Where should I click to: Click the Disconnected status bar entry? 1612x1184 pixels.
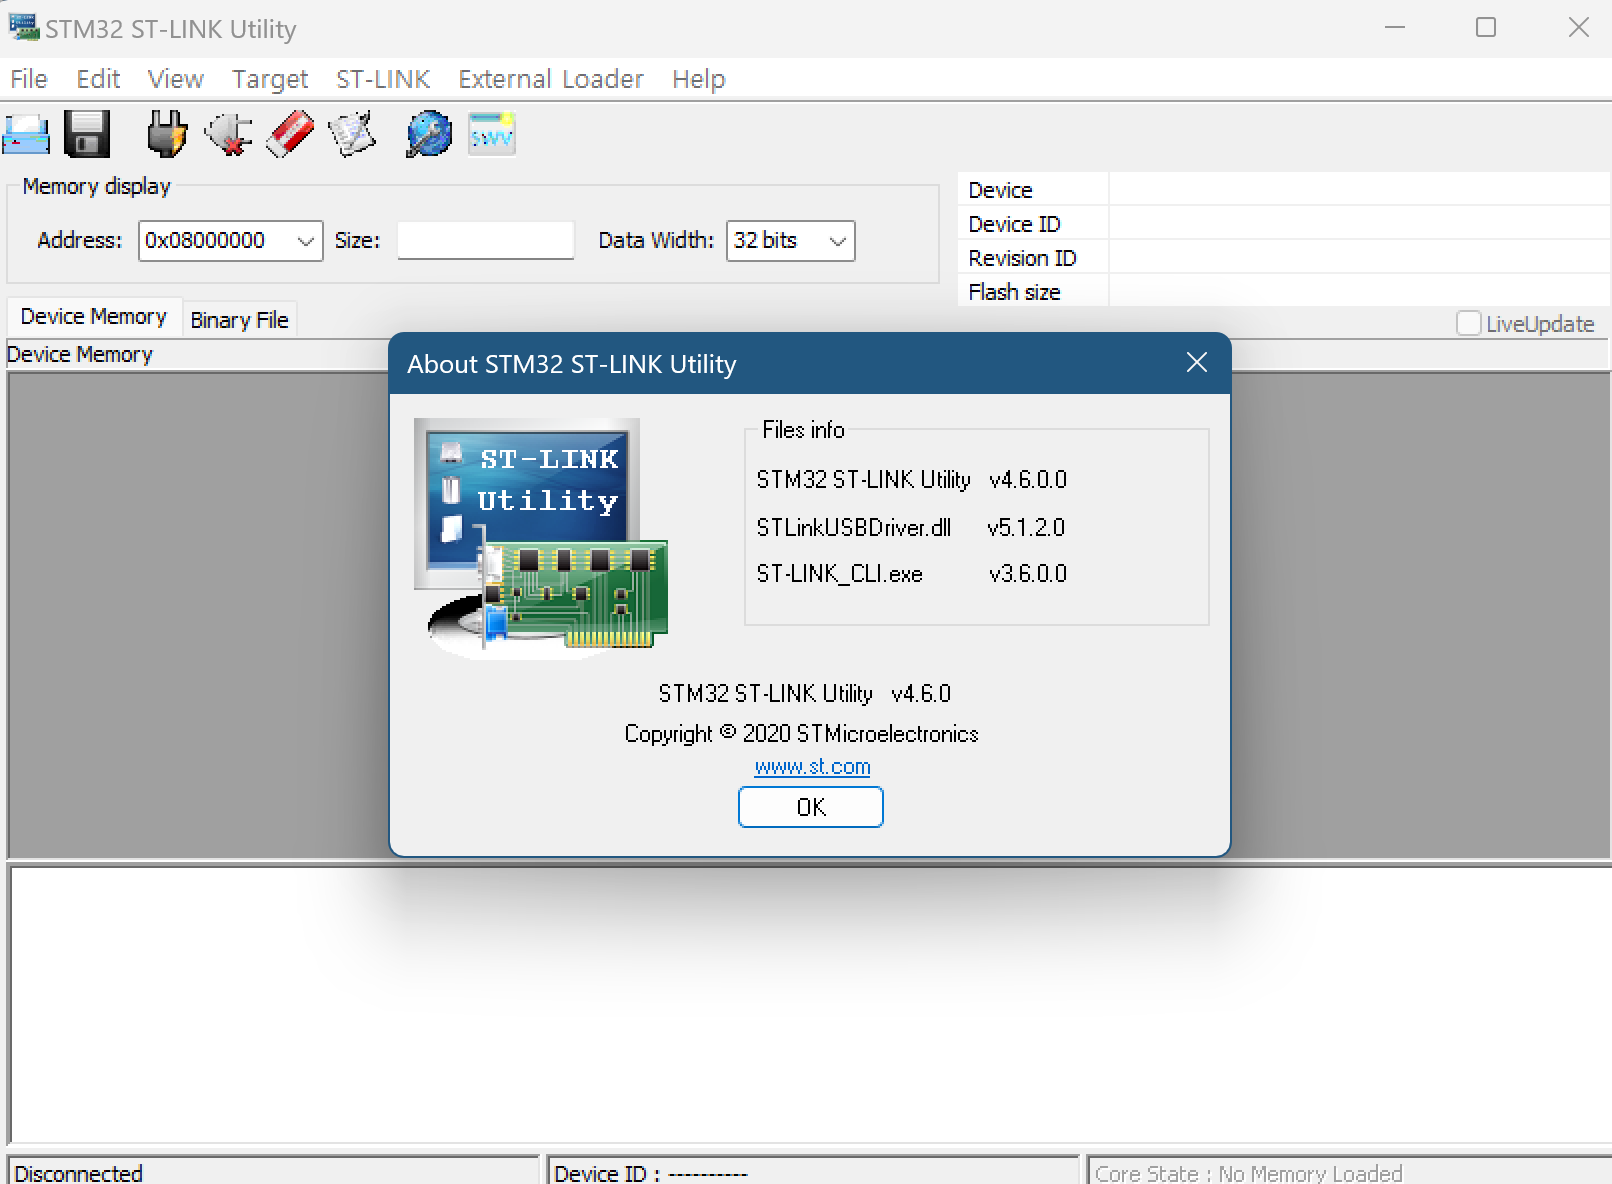273,1172
